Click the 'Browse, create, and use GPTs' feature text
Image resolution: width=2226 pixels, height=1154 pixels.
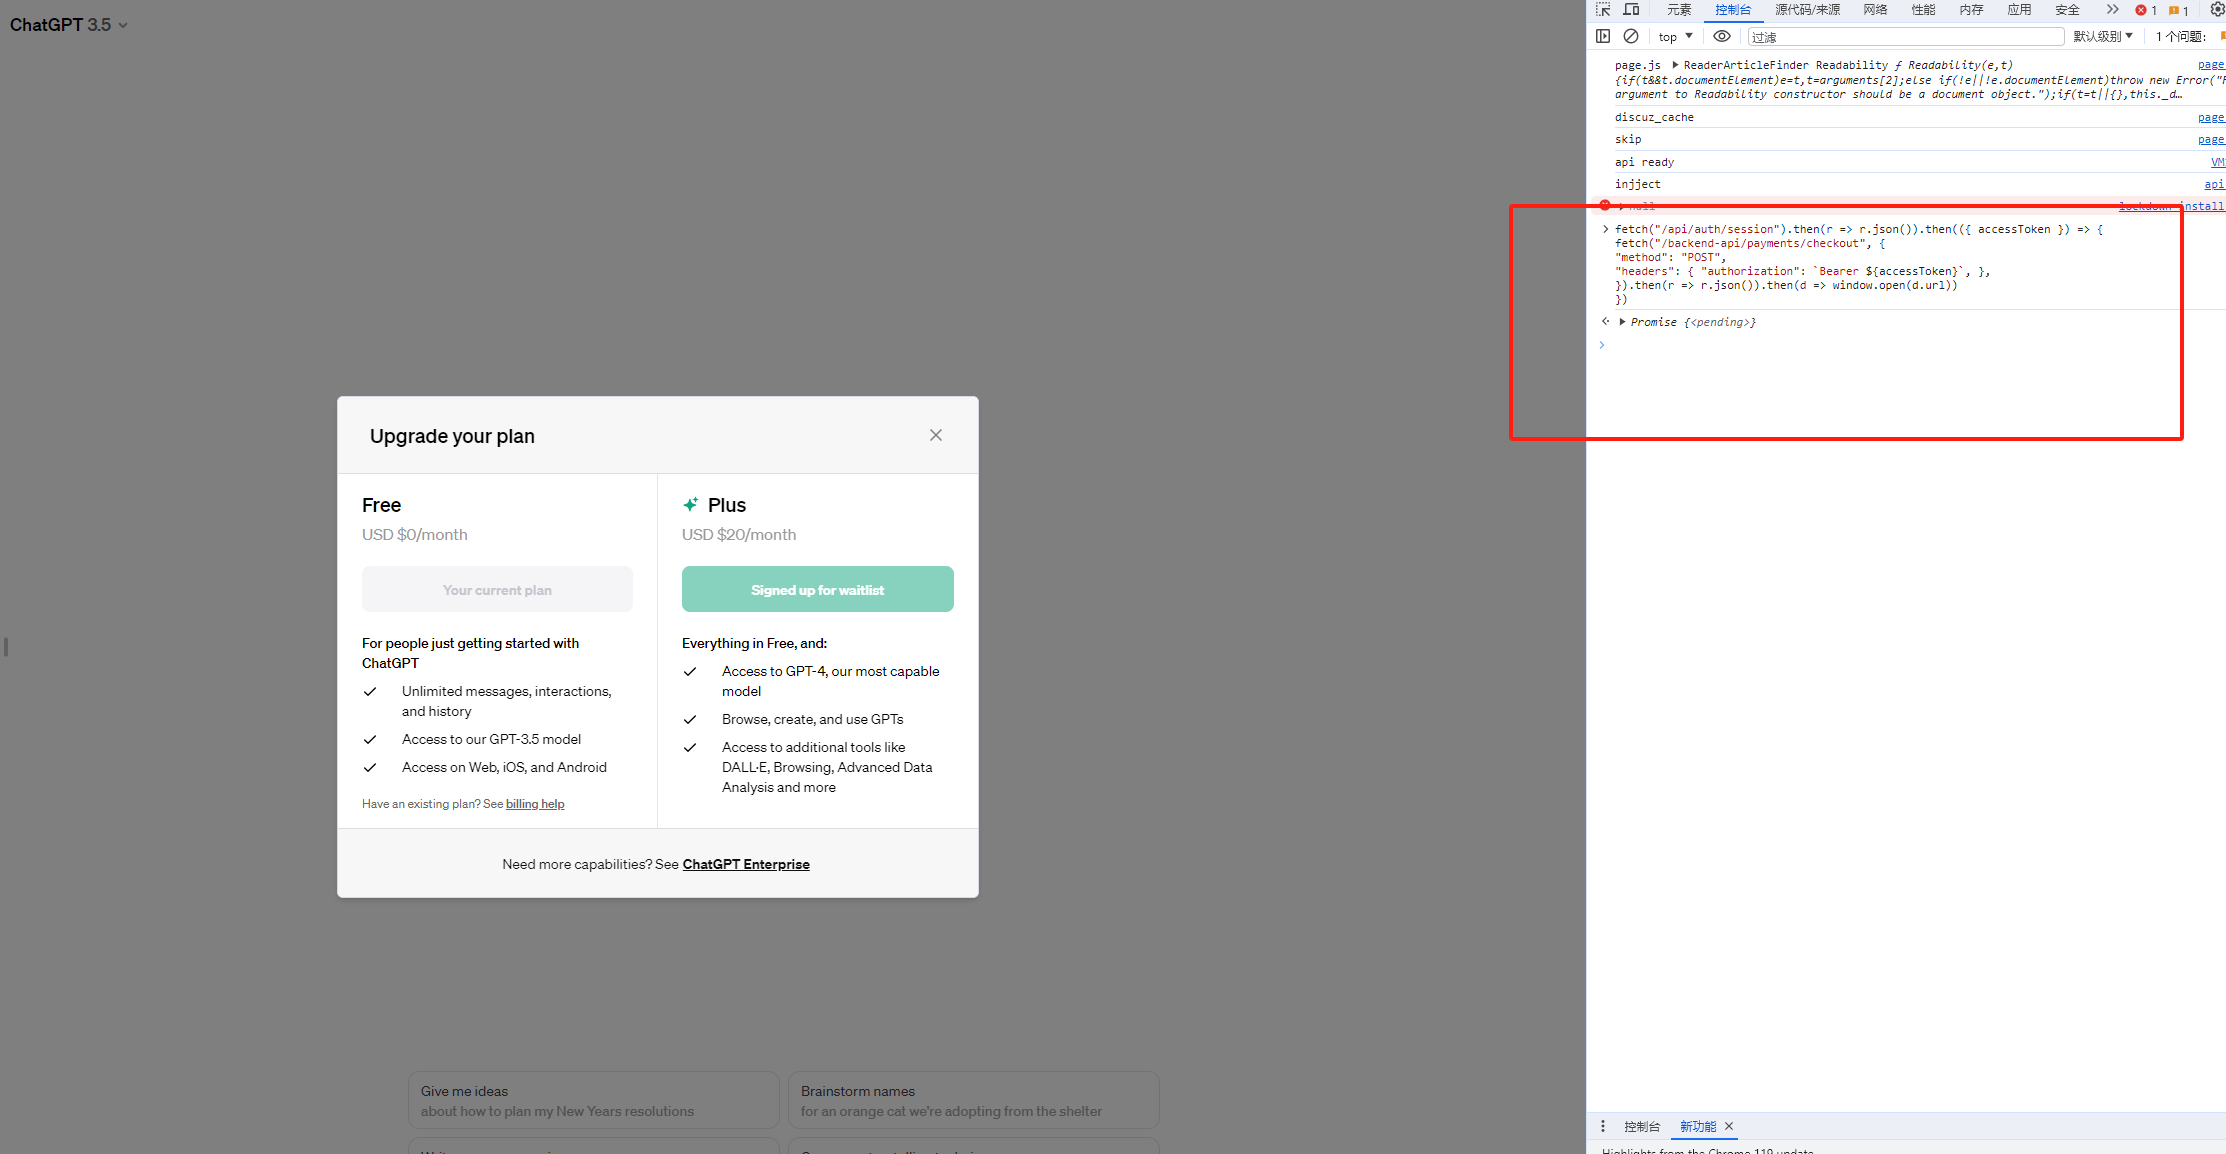point(812,720)
